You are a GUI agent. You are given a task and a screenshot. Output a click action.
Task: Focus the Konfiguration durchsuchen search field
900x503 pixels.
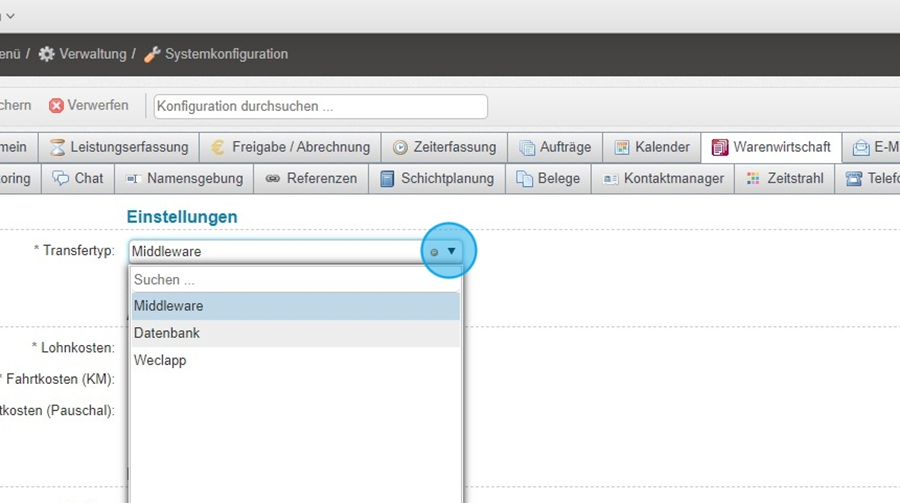point(320,106)
